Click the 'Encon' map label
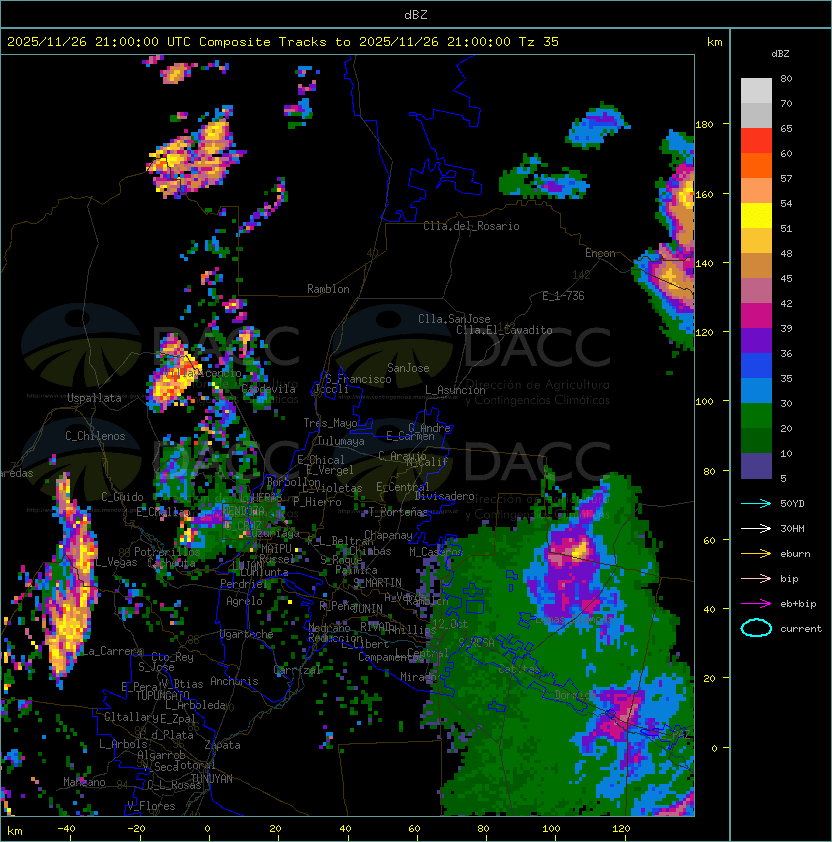 [x=600, y=253]
